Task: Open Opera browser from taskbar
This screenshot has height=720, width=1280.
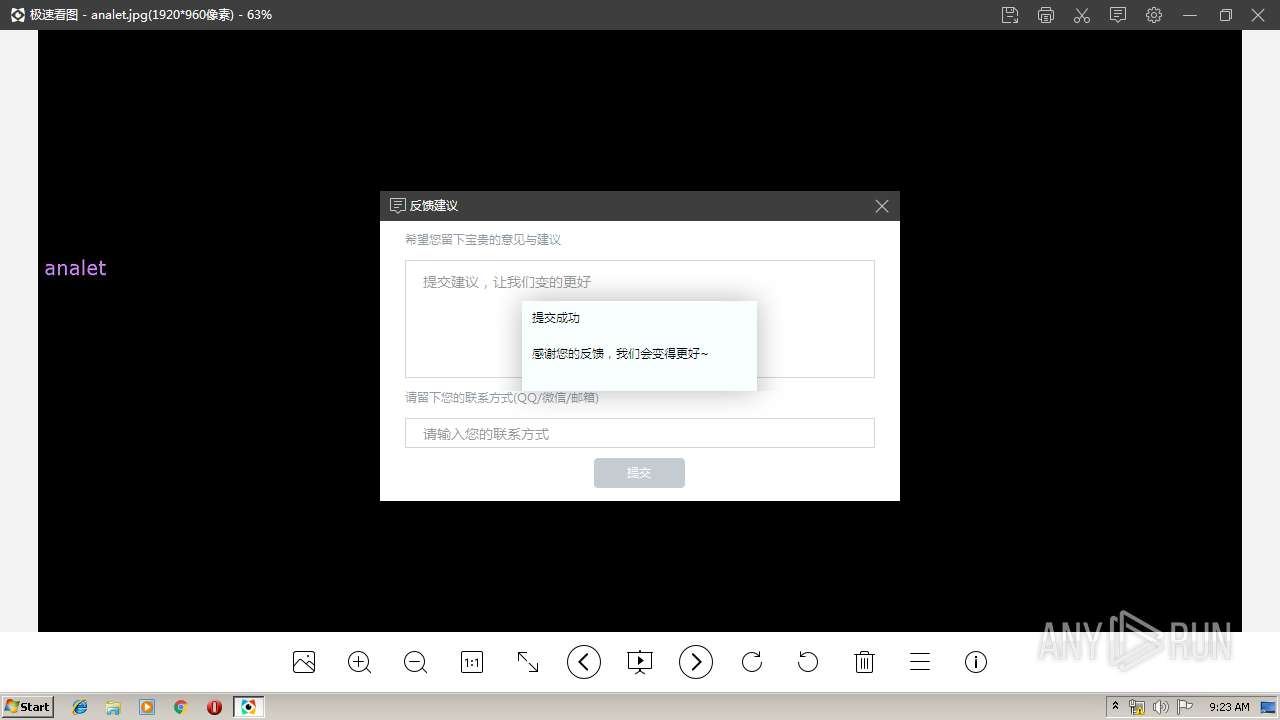Action: click(x=214, y=707)
